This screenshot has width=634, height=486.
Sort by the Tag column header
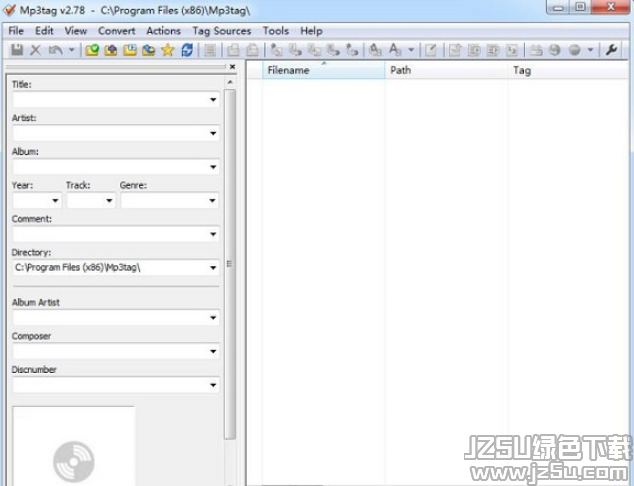click(x=568, y=70)
